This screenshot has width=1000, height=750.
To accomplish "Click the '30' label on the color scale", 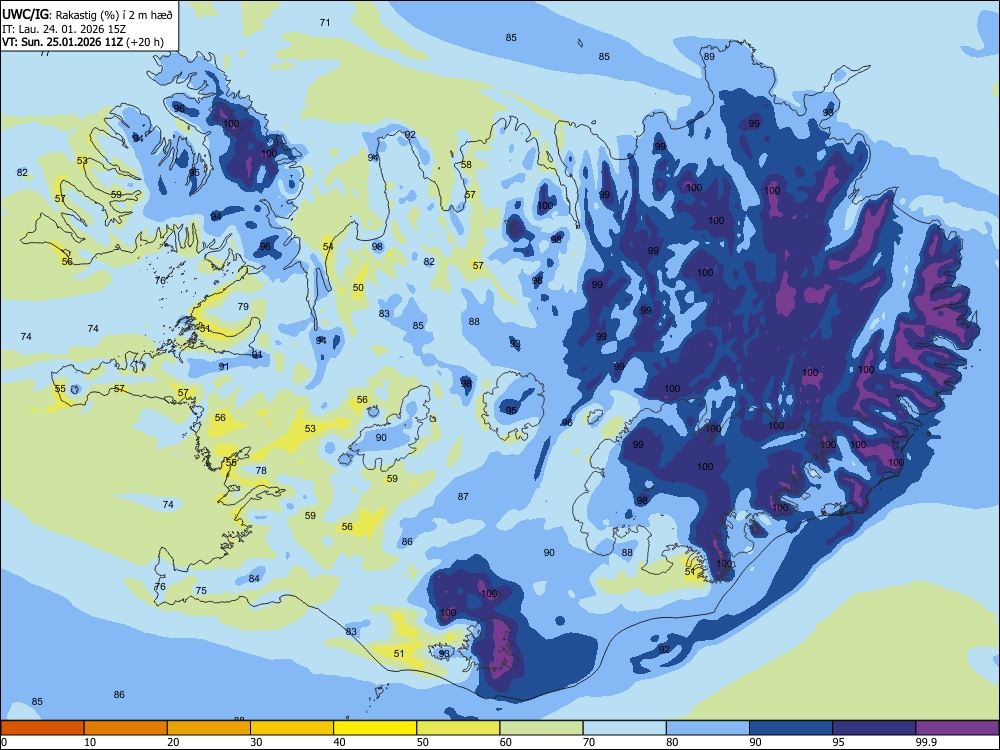I will pos(256,742).
